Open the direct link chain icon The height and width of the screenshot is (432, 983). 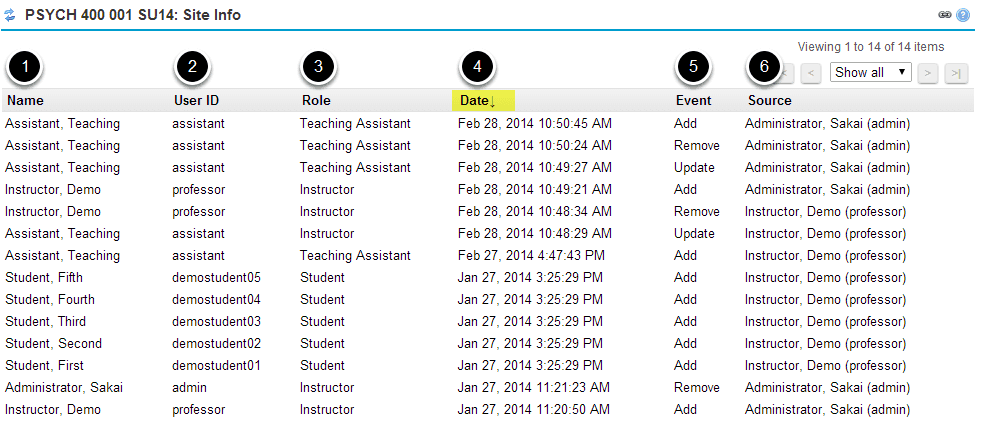click(945, 15)
